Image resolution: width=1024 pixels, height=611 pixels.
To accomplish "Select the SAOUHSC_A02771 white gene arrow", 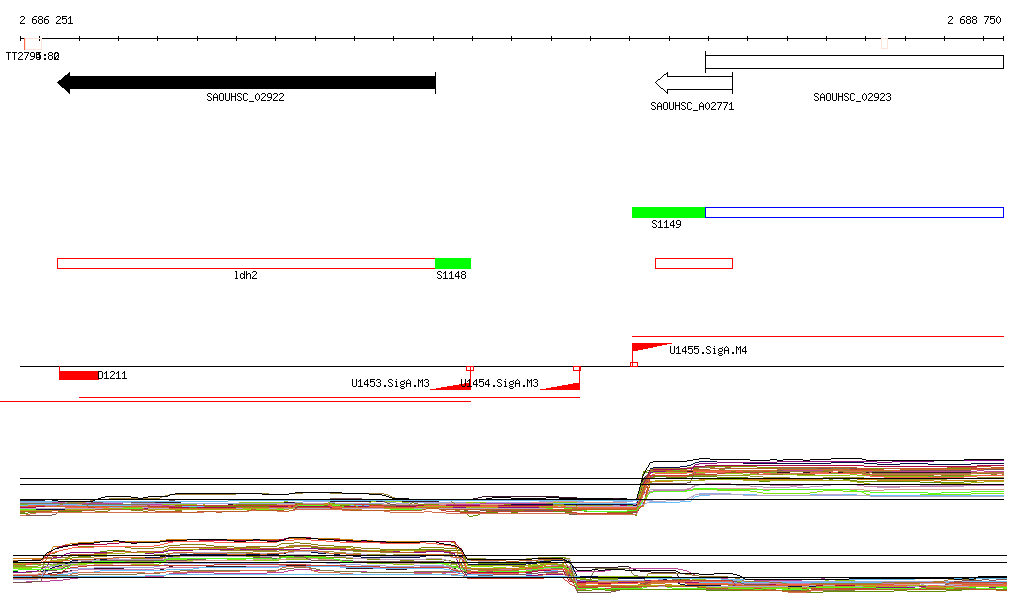I will [694, 83].
